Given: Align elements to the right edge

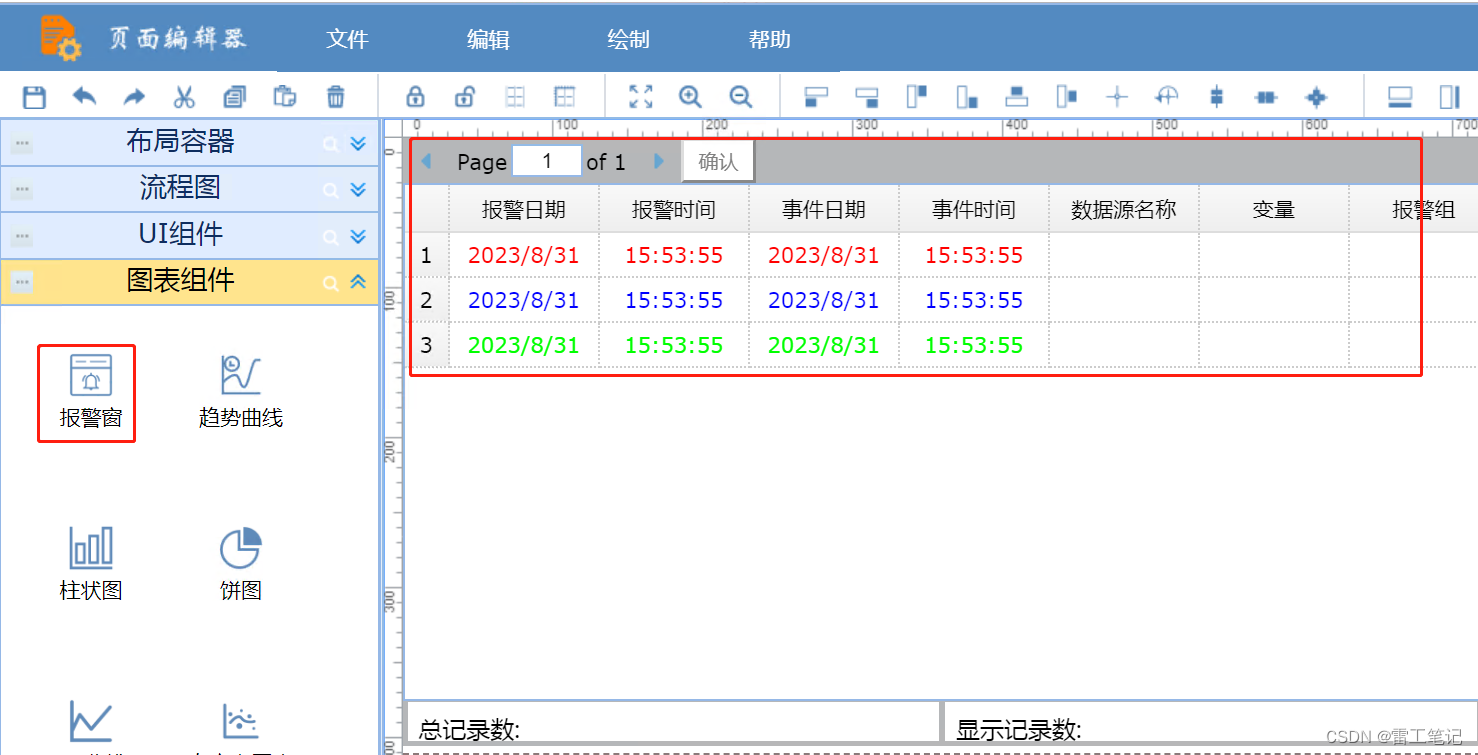Looking at the screenshot, I should 867,97.
